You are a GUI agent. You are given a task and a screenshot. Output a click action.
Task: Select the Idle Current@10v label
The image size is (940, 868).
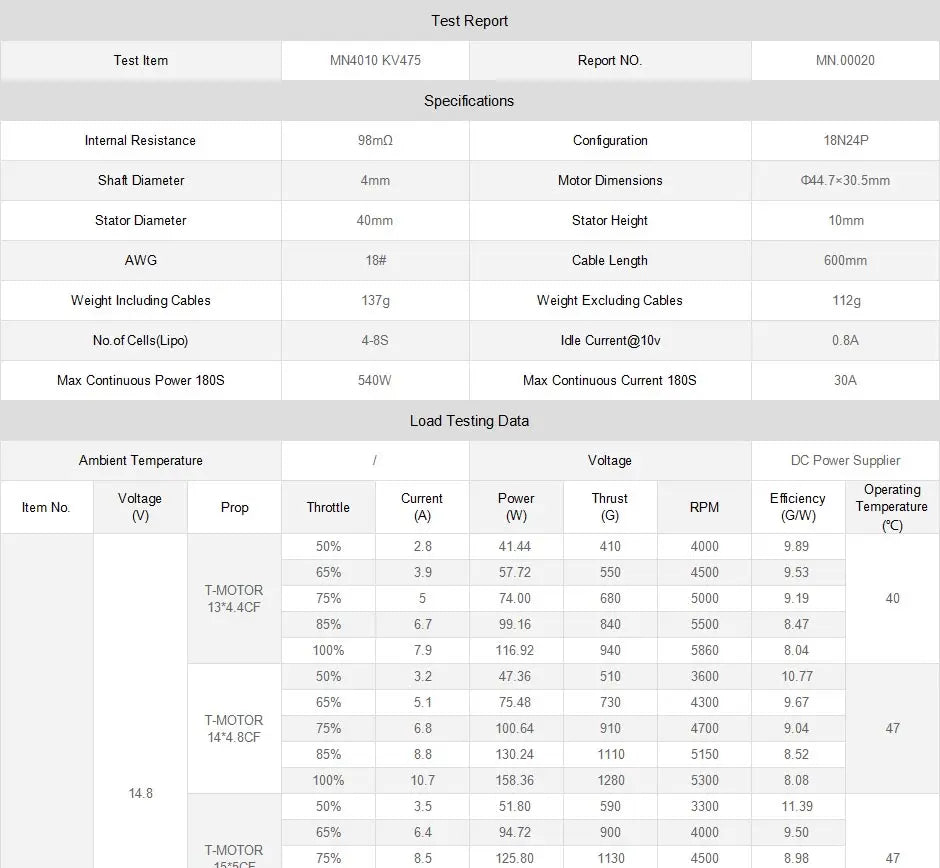tap(610, 341)
